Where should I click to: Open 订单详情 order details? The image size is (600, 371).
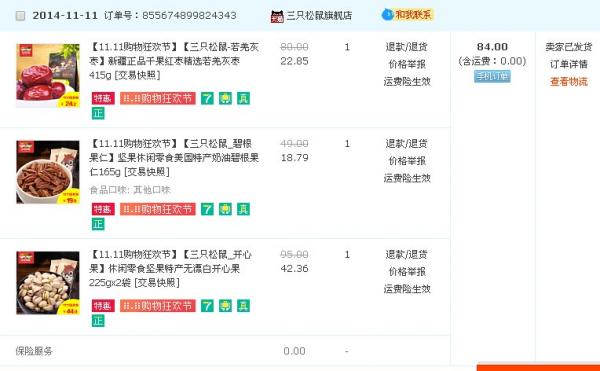click(568, 64)
